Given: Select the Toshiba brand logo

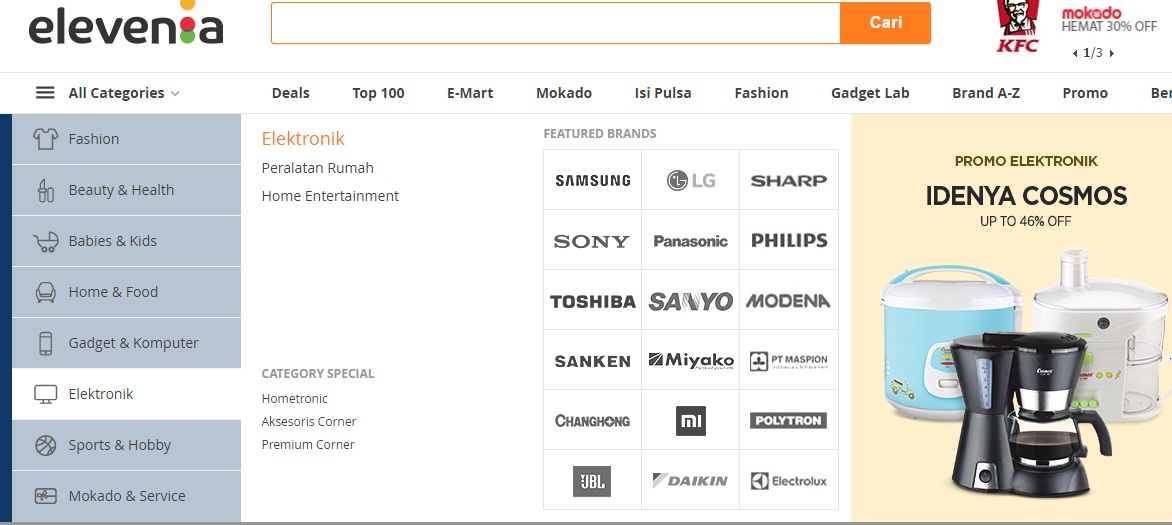Looking at the screenshot, I should click(593, 301).
